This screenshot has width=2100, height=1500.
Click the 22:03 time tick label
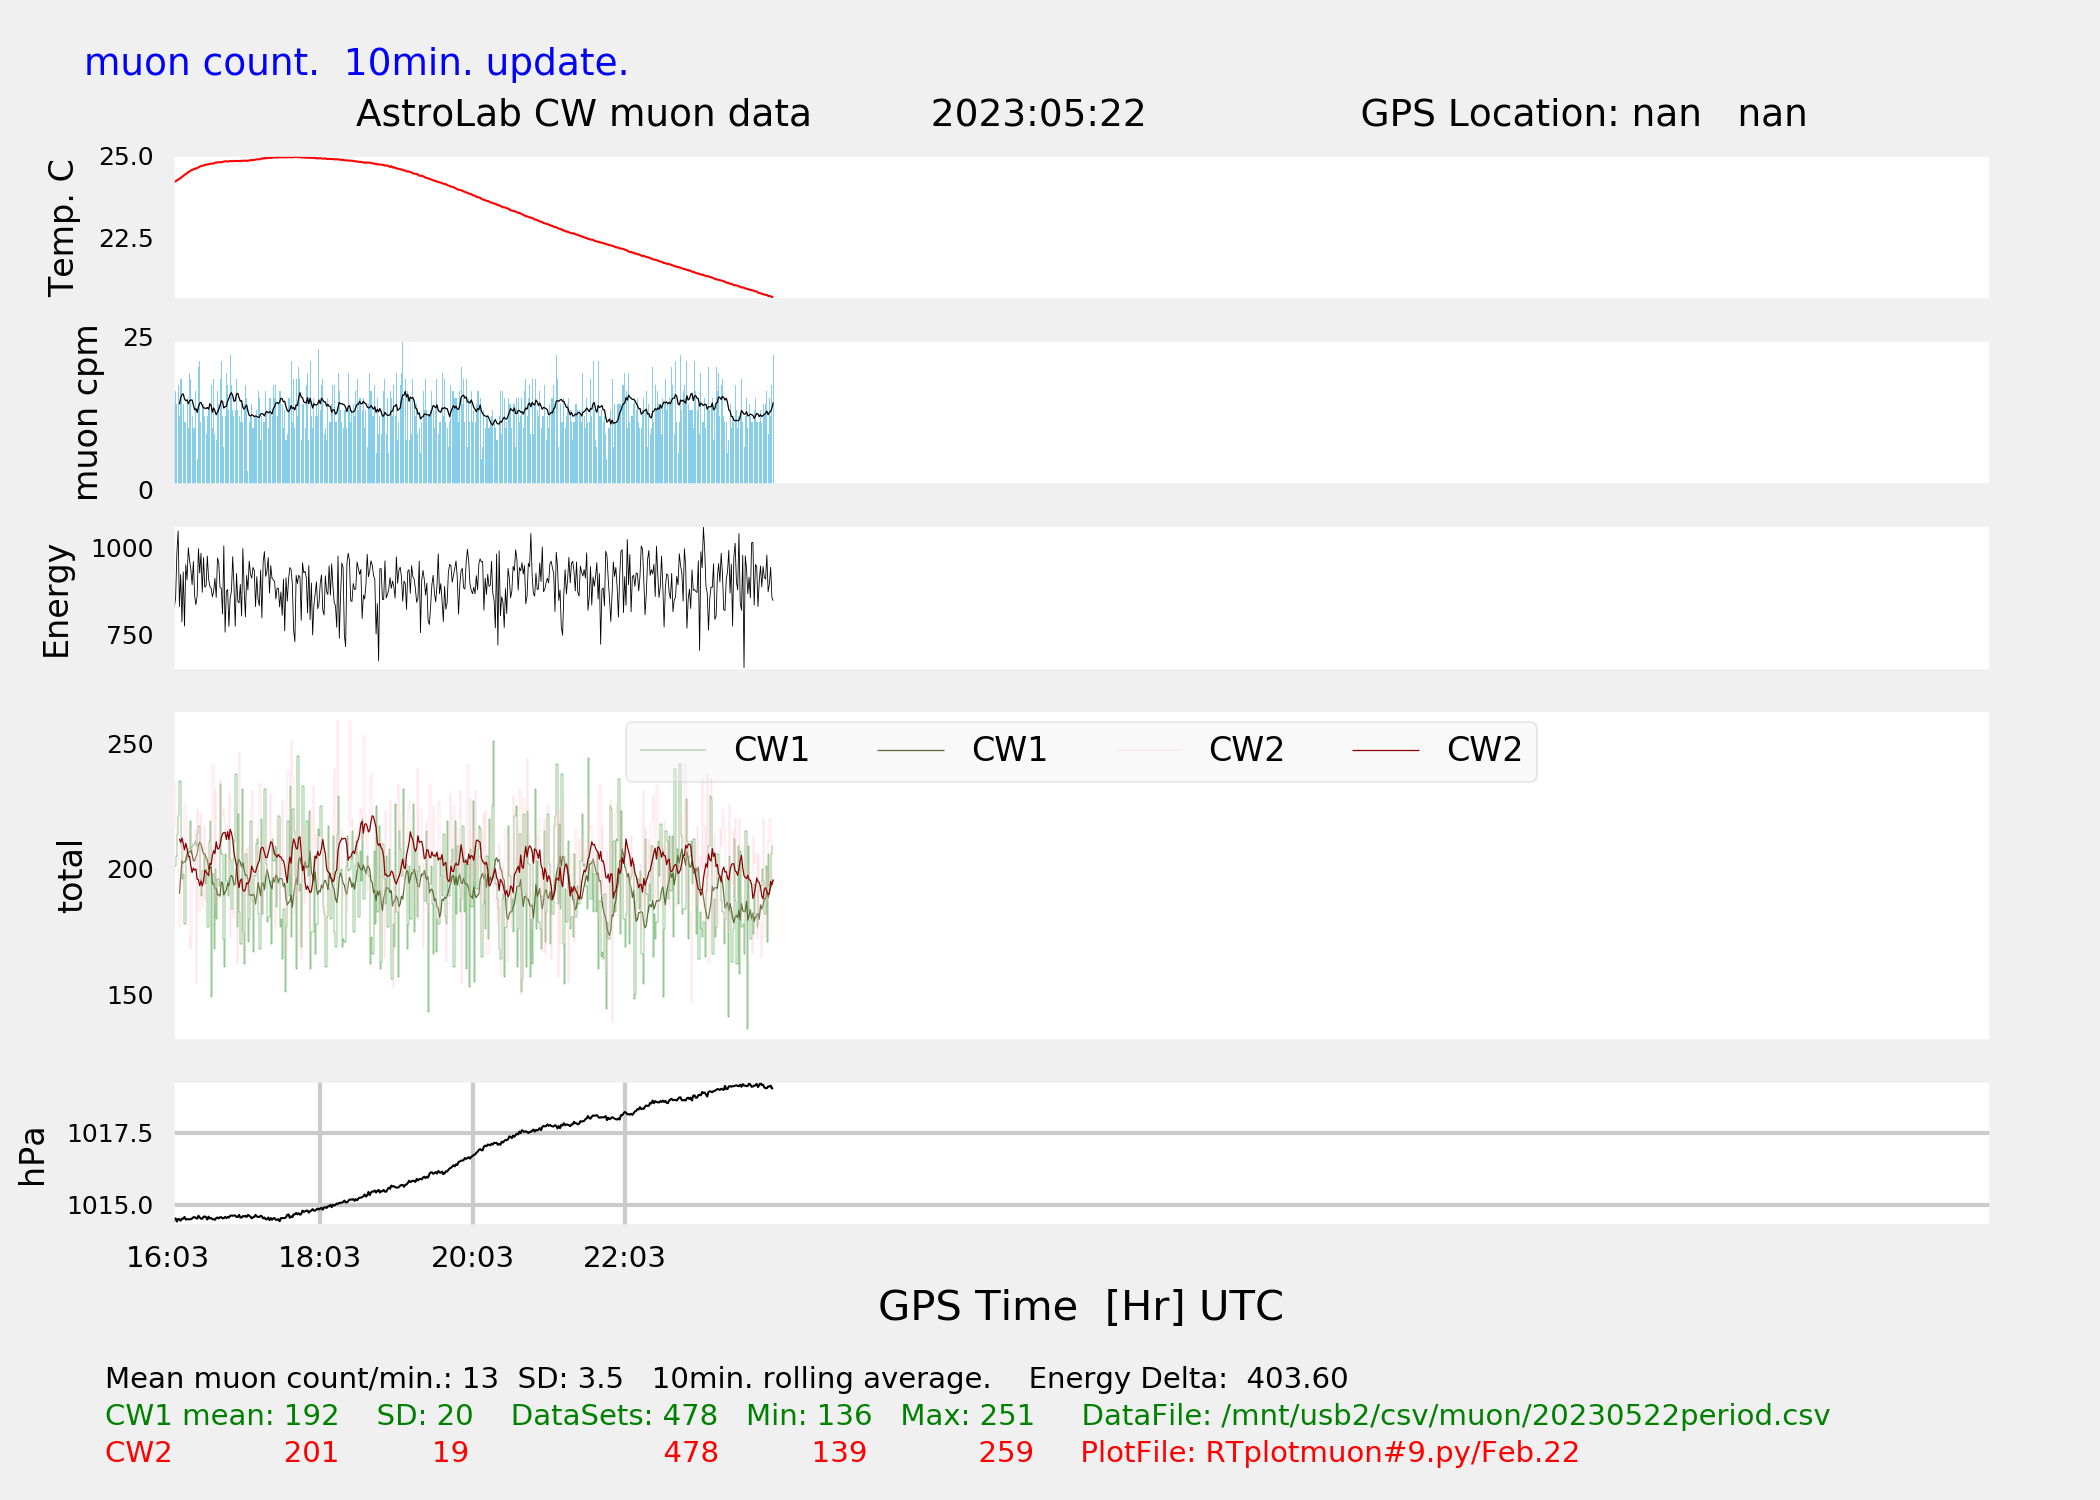pos(624,1257)
